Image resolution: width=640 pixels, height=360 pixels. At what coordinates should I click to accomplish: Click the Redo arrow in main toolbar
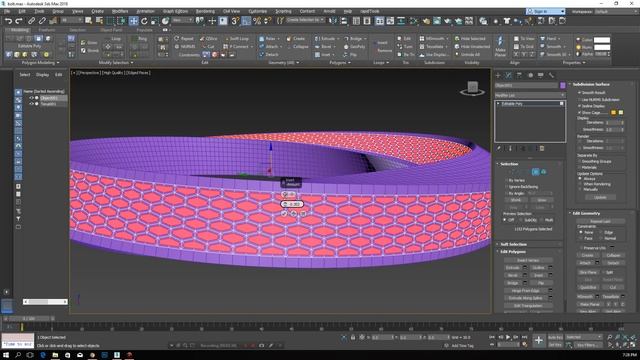tap(19, 20)
